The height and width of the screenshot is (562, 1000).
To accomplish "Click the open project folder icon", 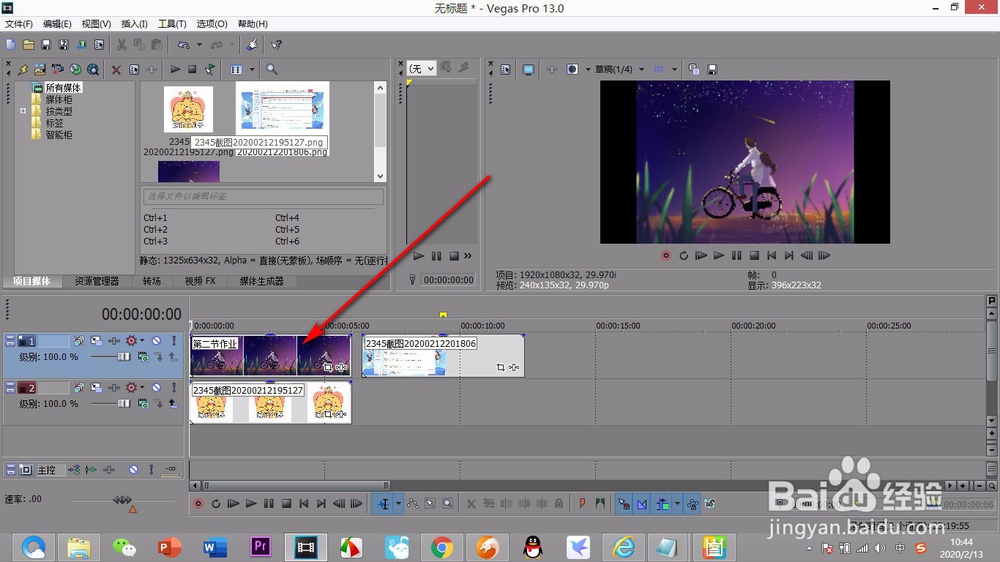I will [29, 45].
